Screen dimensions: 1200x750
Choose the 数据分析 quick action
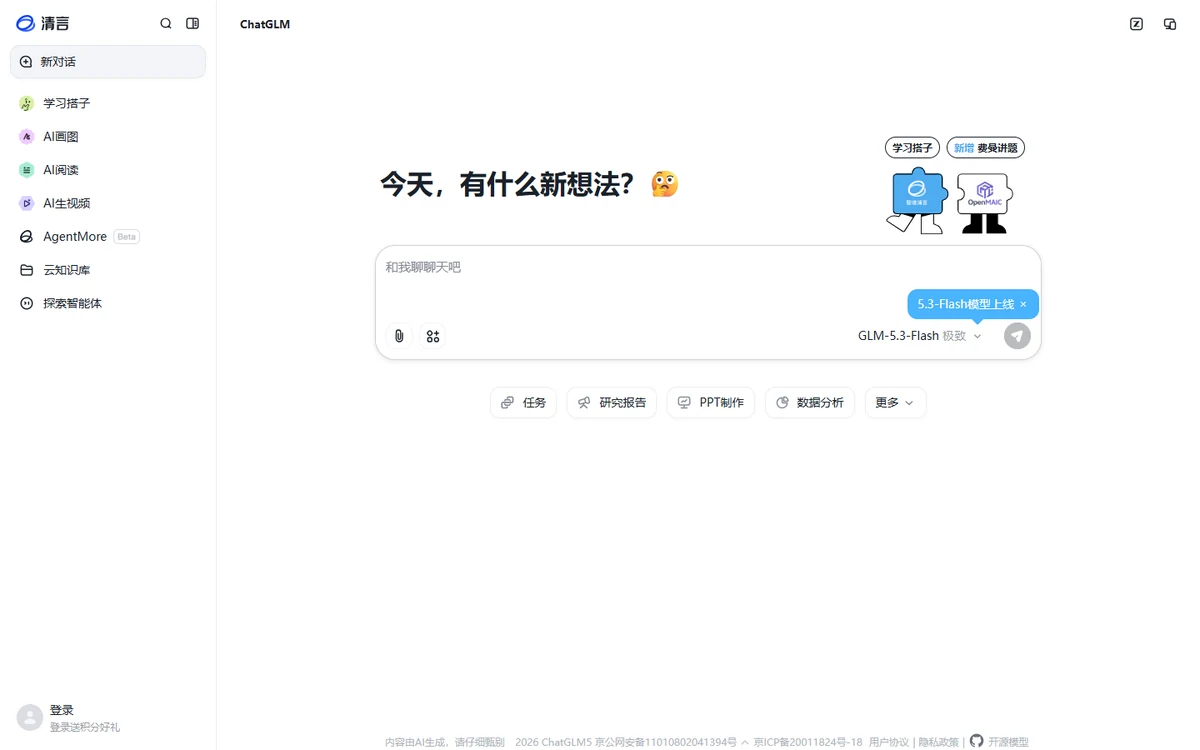pos(810,403)
